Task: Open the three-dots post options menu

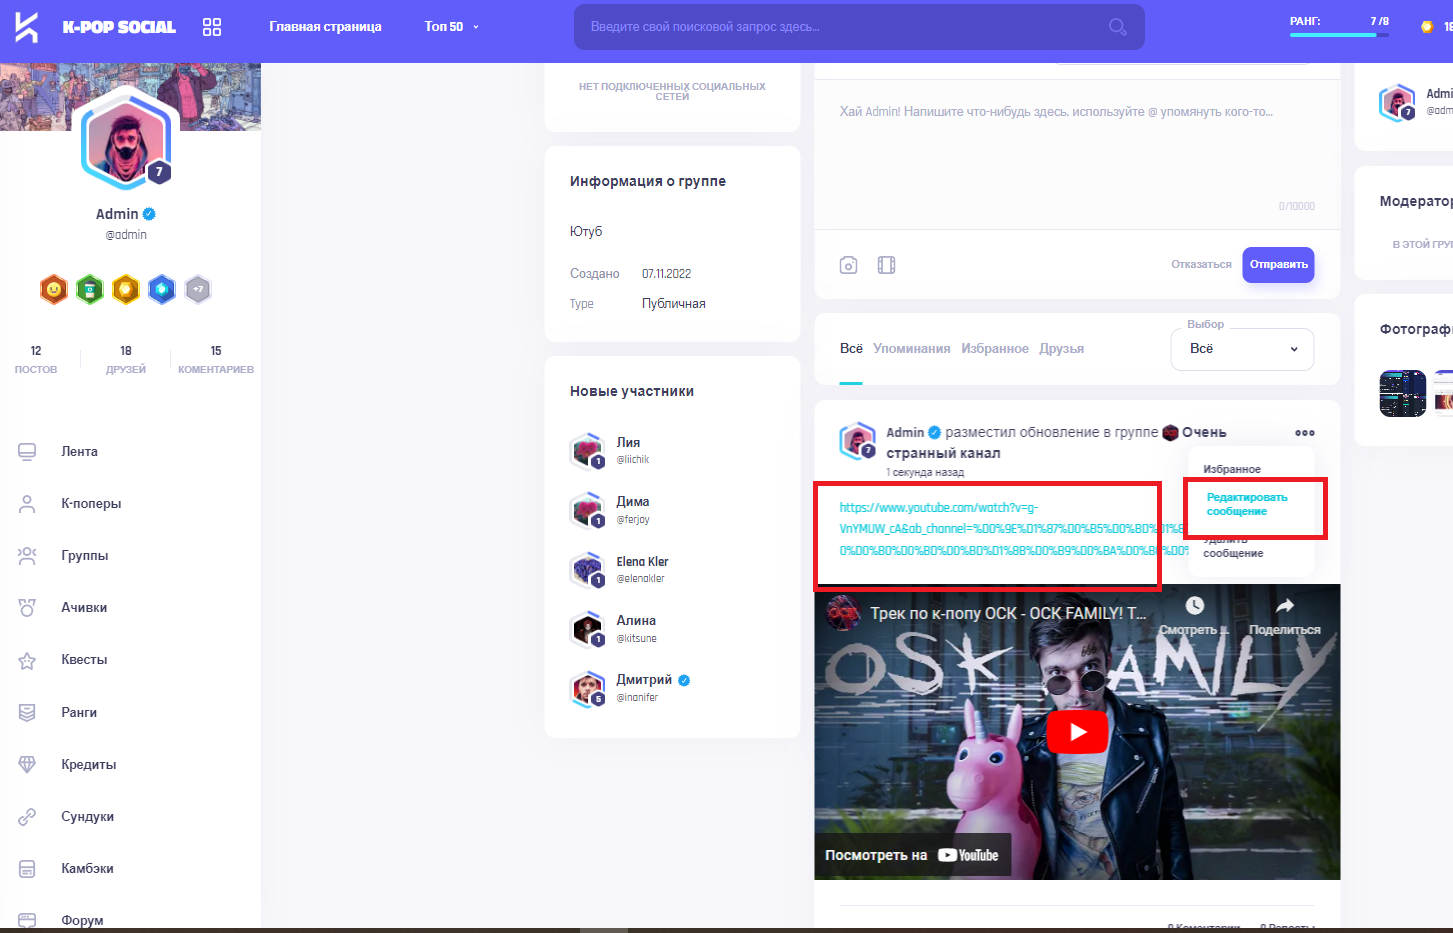Action: coord(1304,433)
